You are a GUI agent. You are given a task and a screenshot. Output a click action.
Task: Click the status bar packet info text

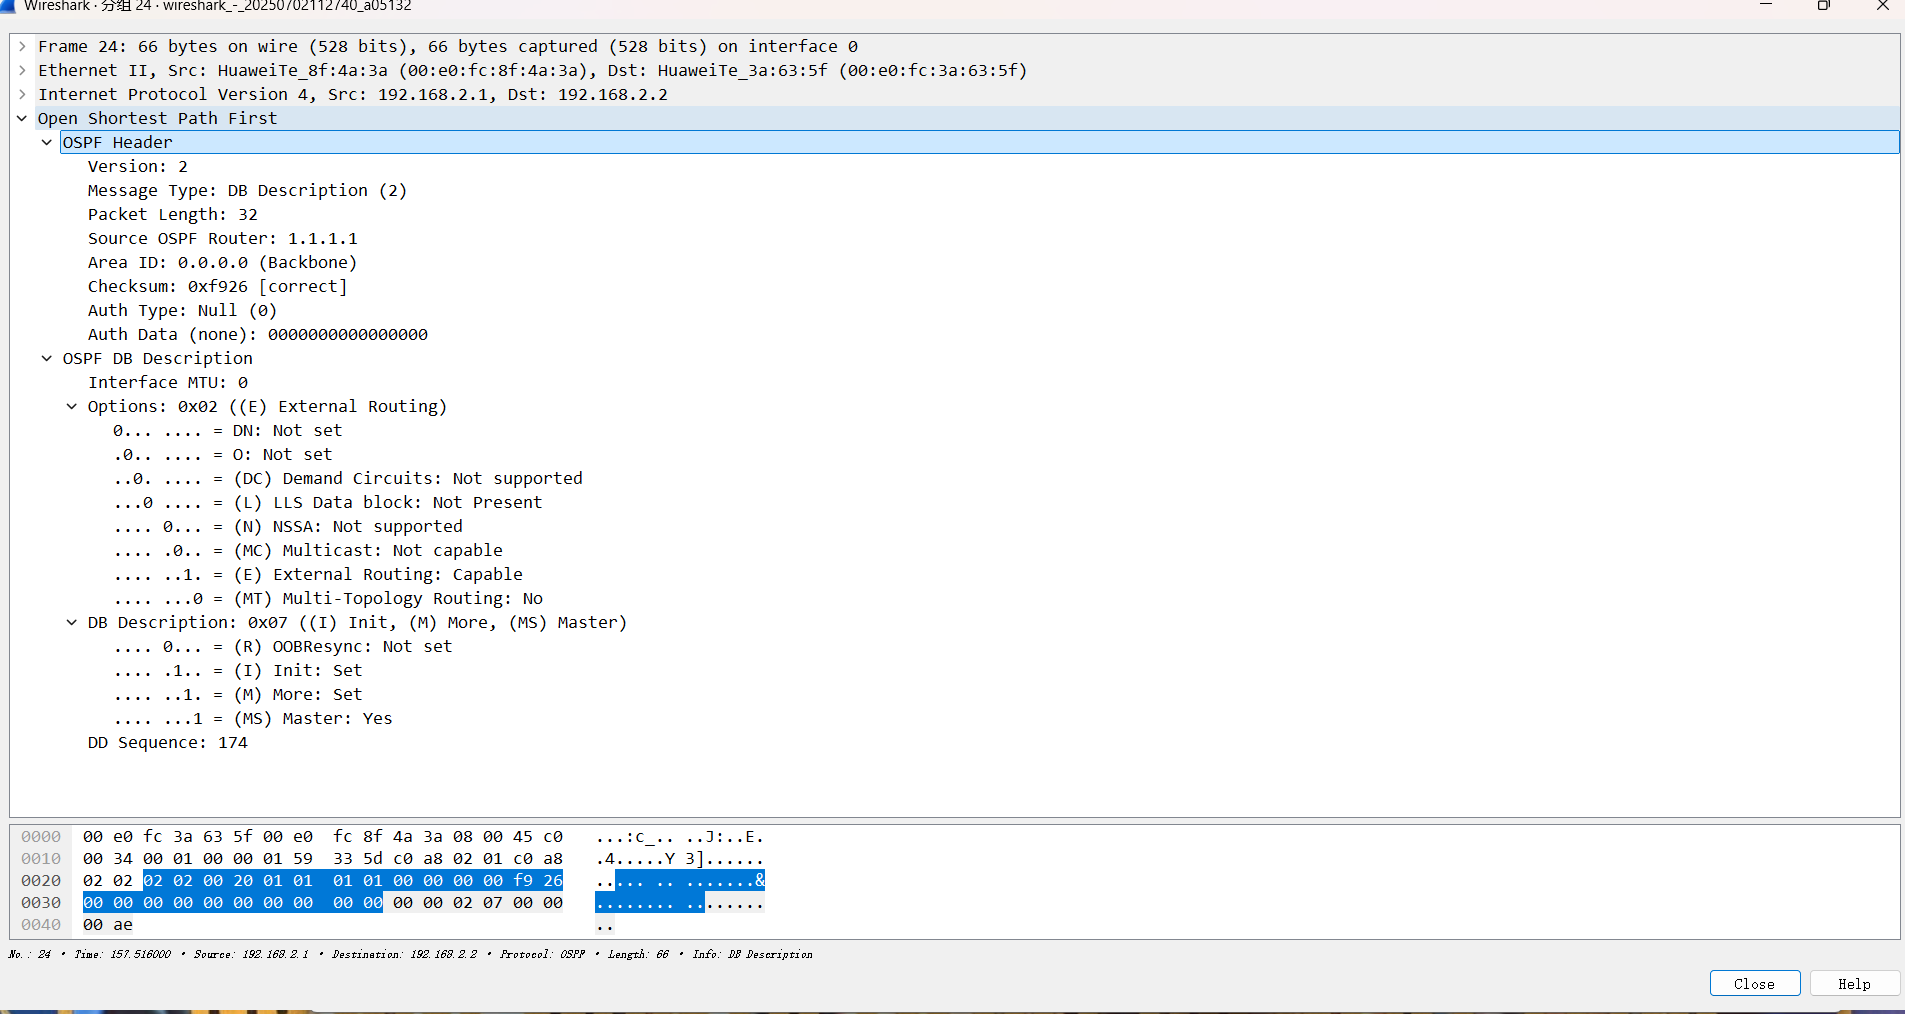pos(400,954)
